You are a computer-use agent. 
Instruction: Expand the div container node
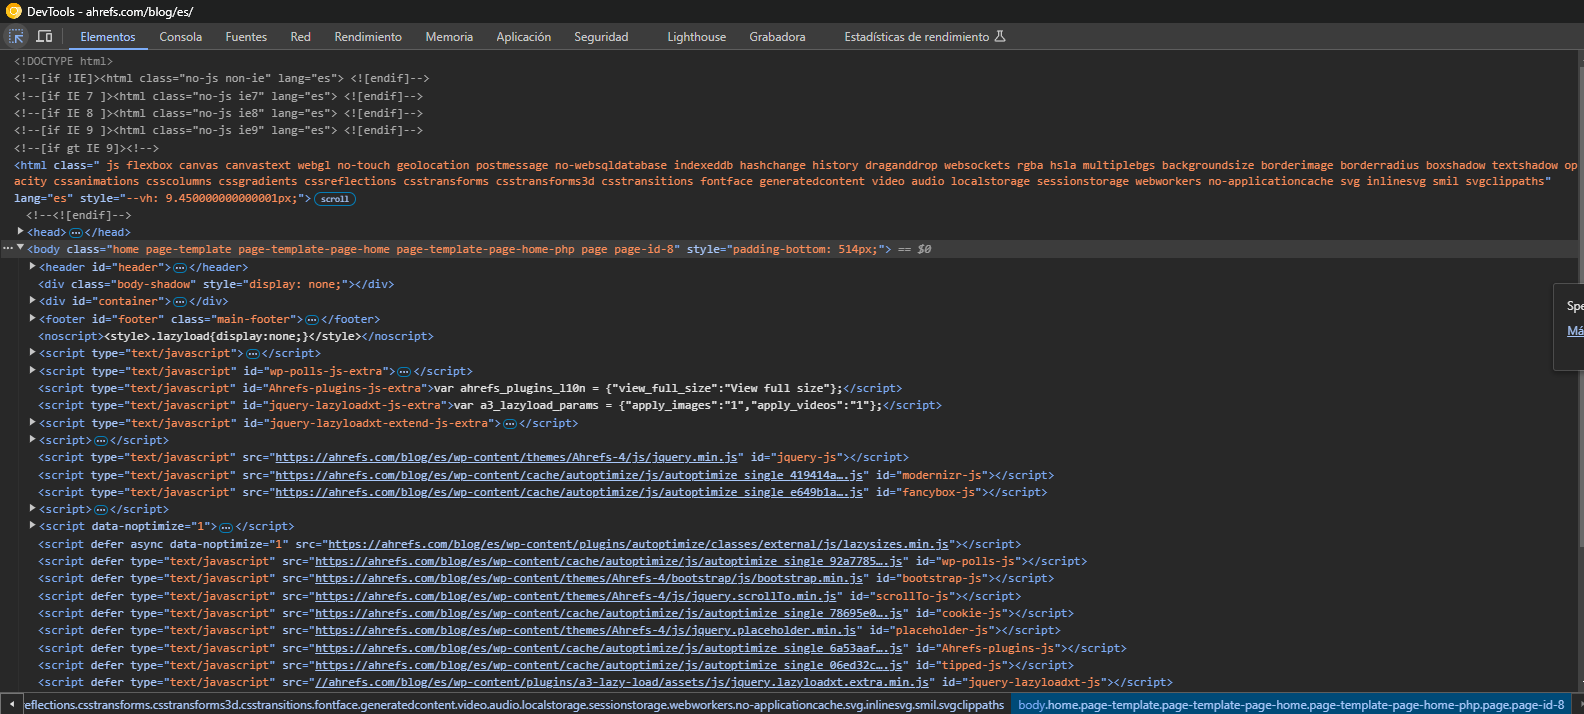(33, 301)
